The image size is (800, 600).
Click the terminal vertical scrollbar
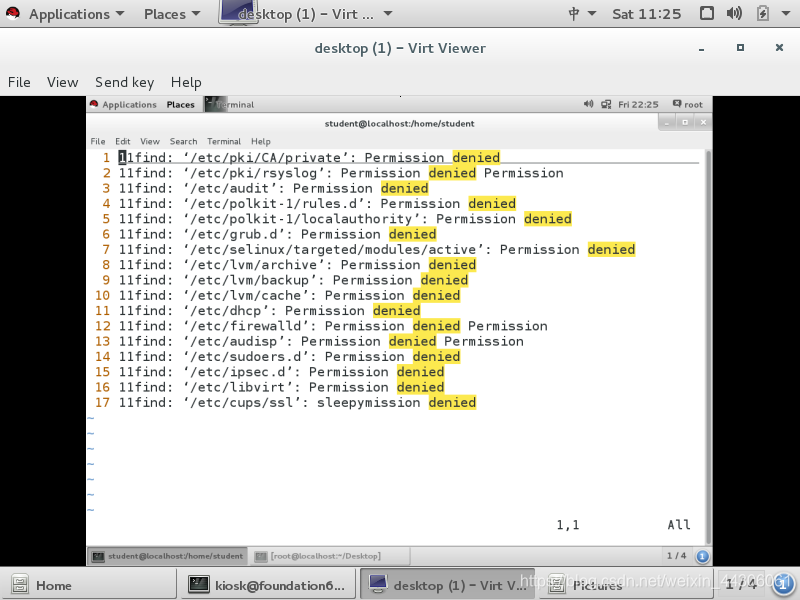click(x=708, y=347)
